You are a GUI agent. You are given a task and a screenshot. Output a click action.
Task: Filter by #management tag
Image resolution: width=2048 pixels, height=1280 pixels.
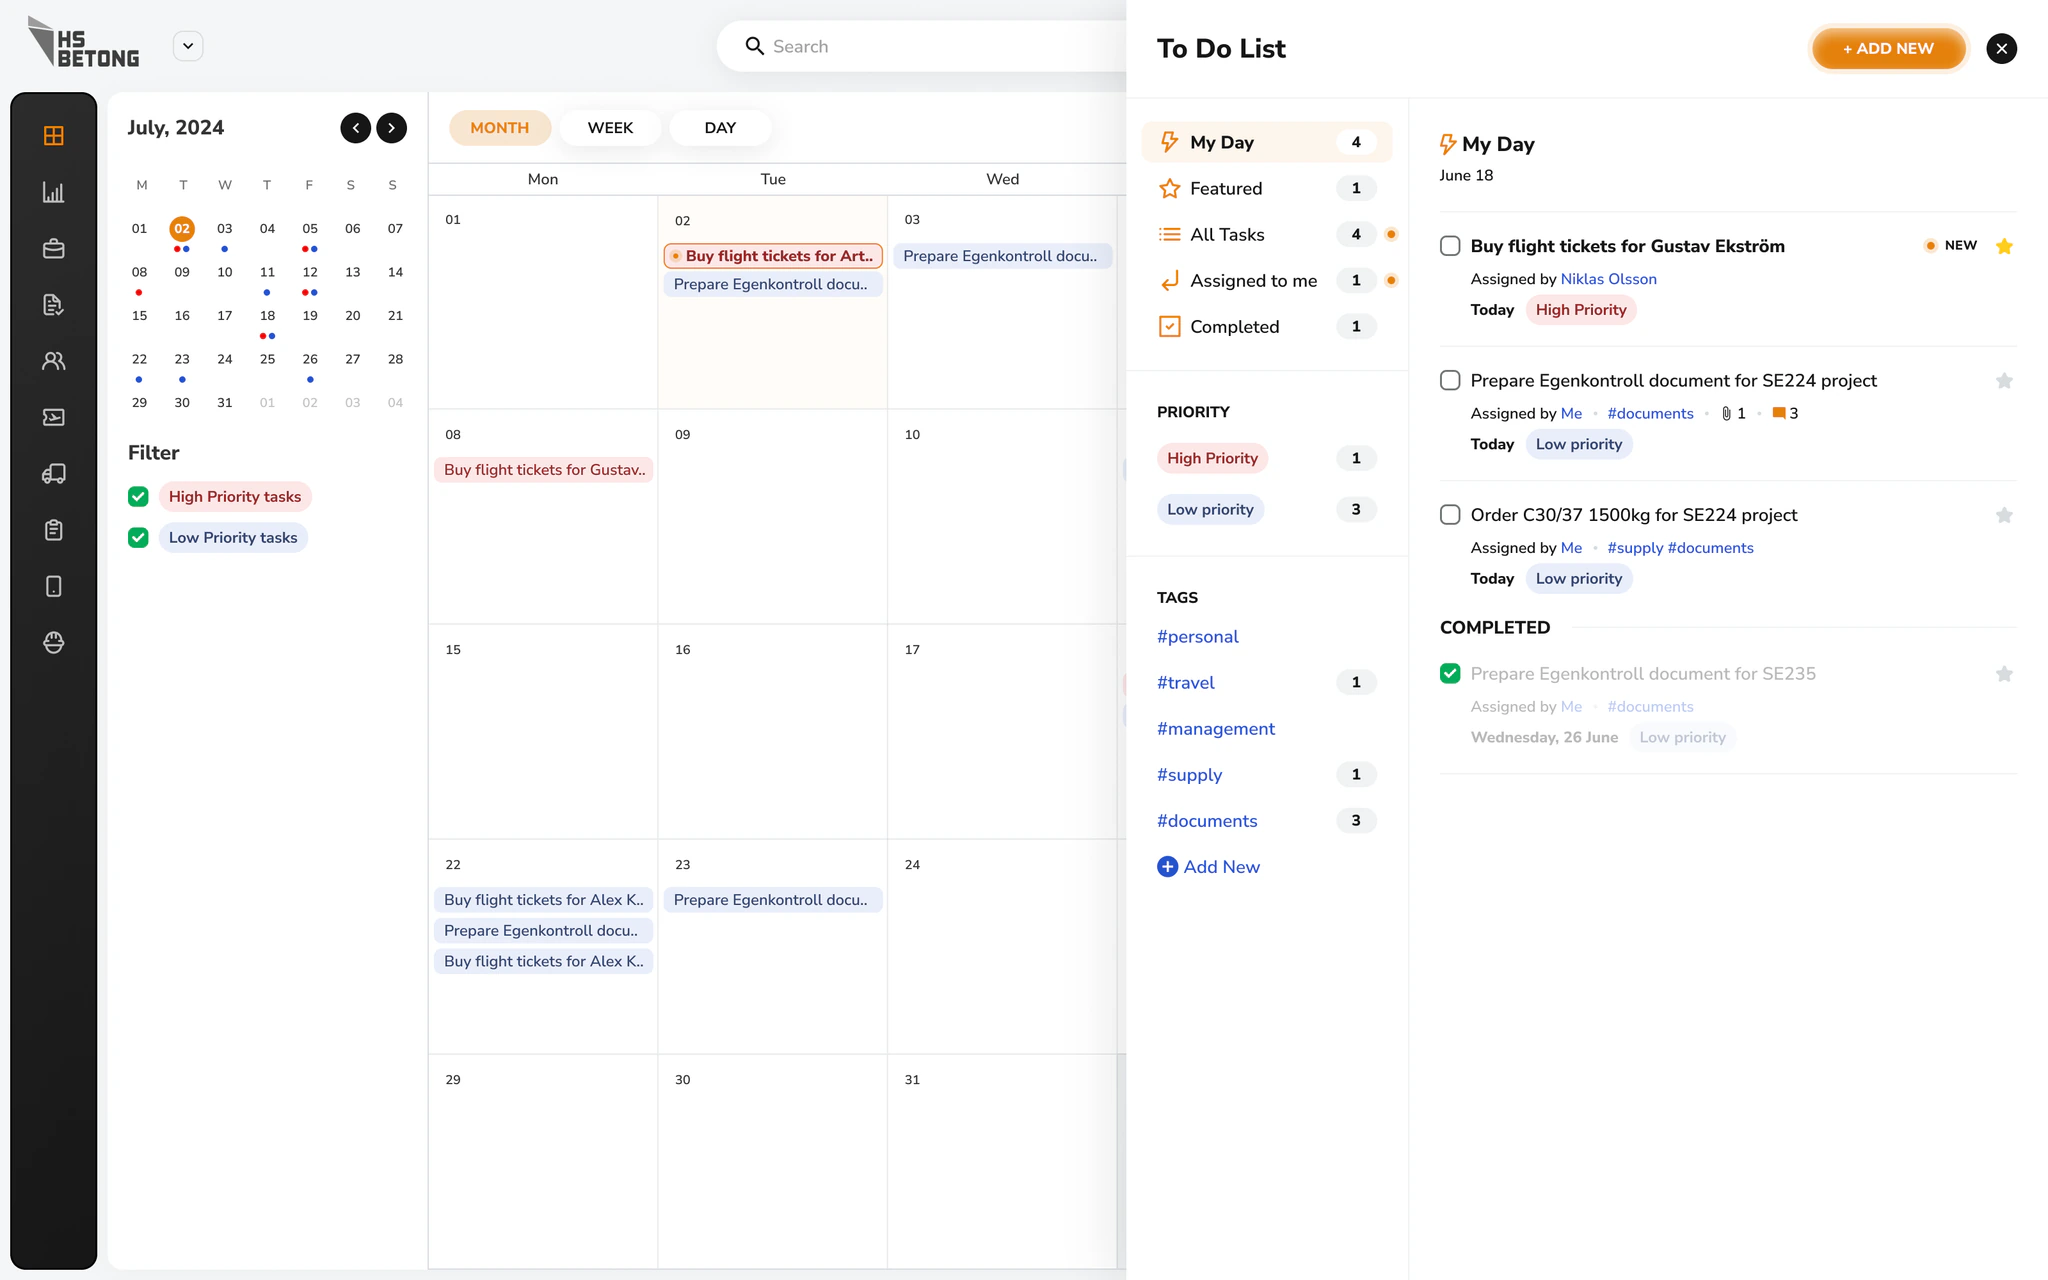click(1216, 729)
